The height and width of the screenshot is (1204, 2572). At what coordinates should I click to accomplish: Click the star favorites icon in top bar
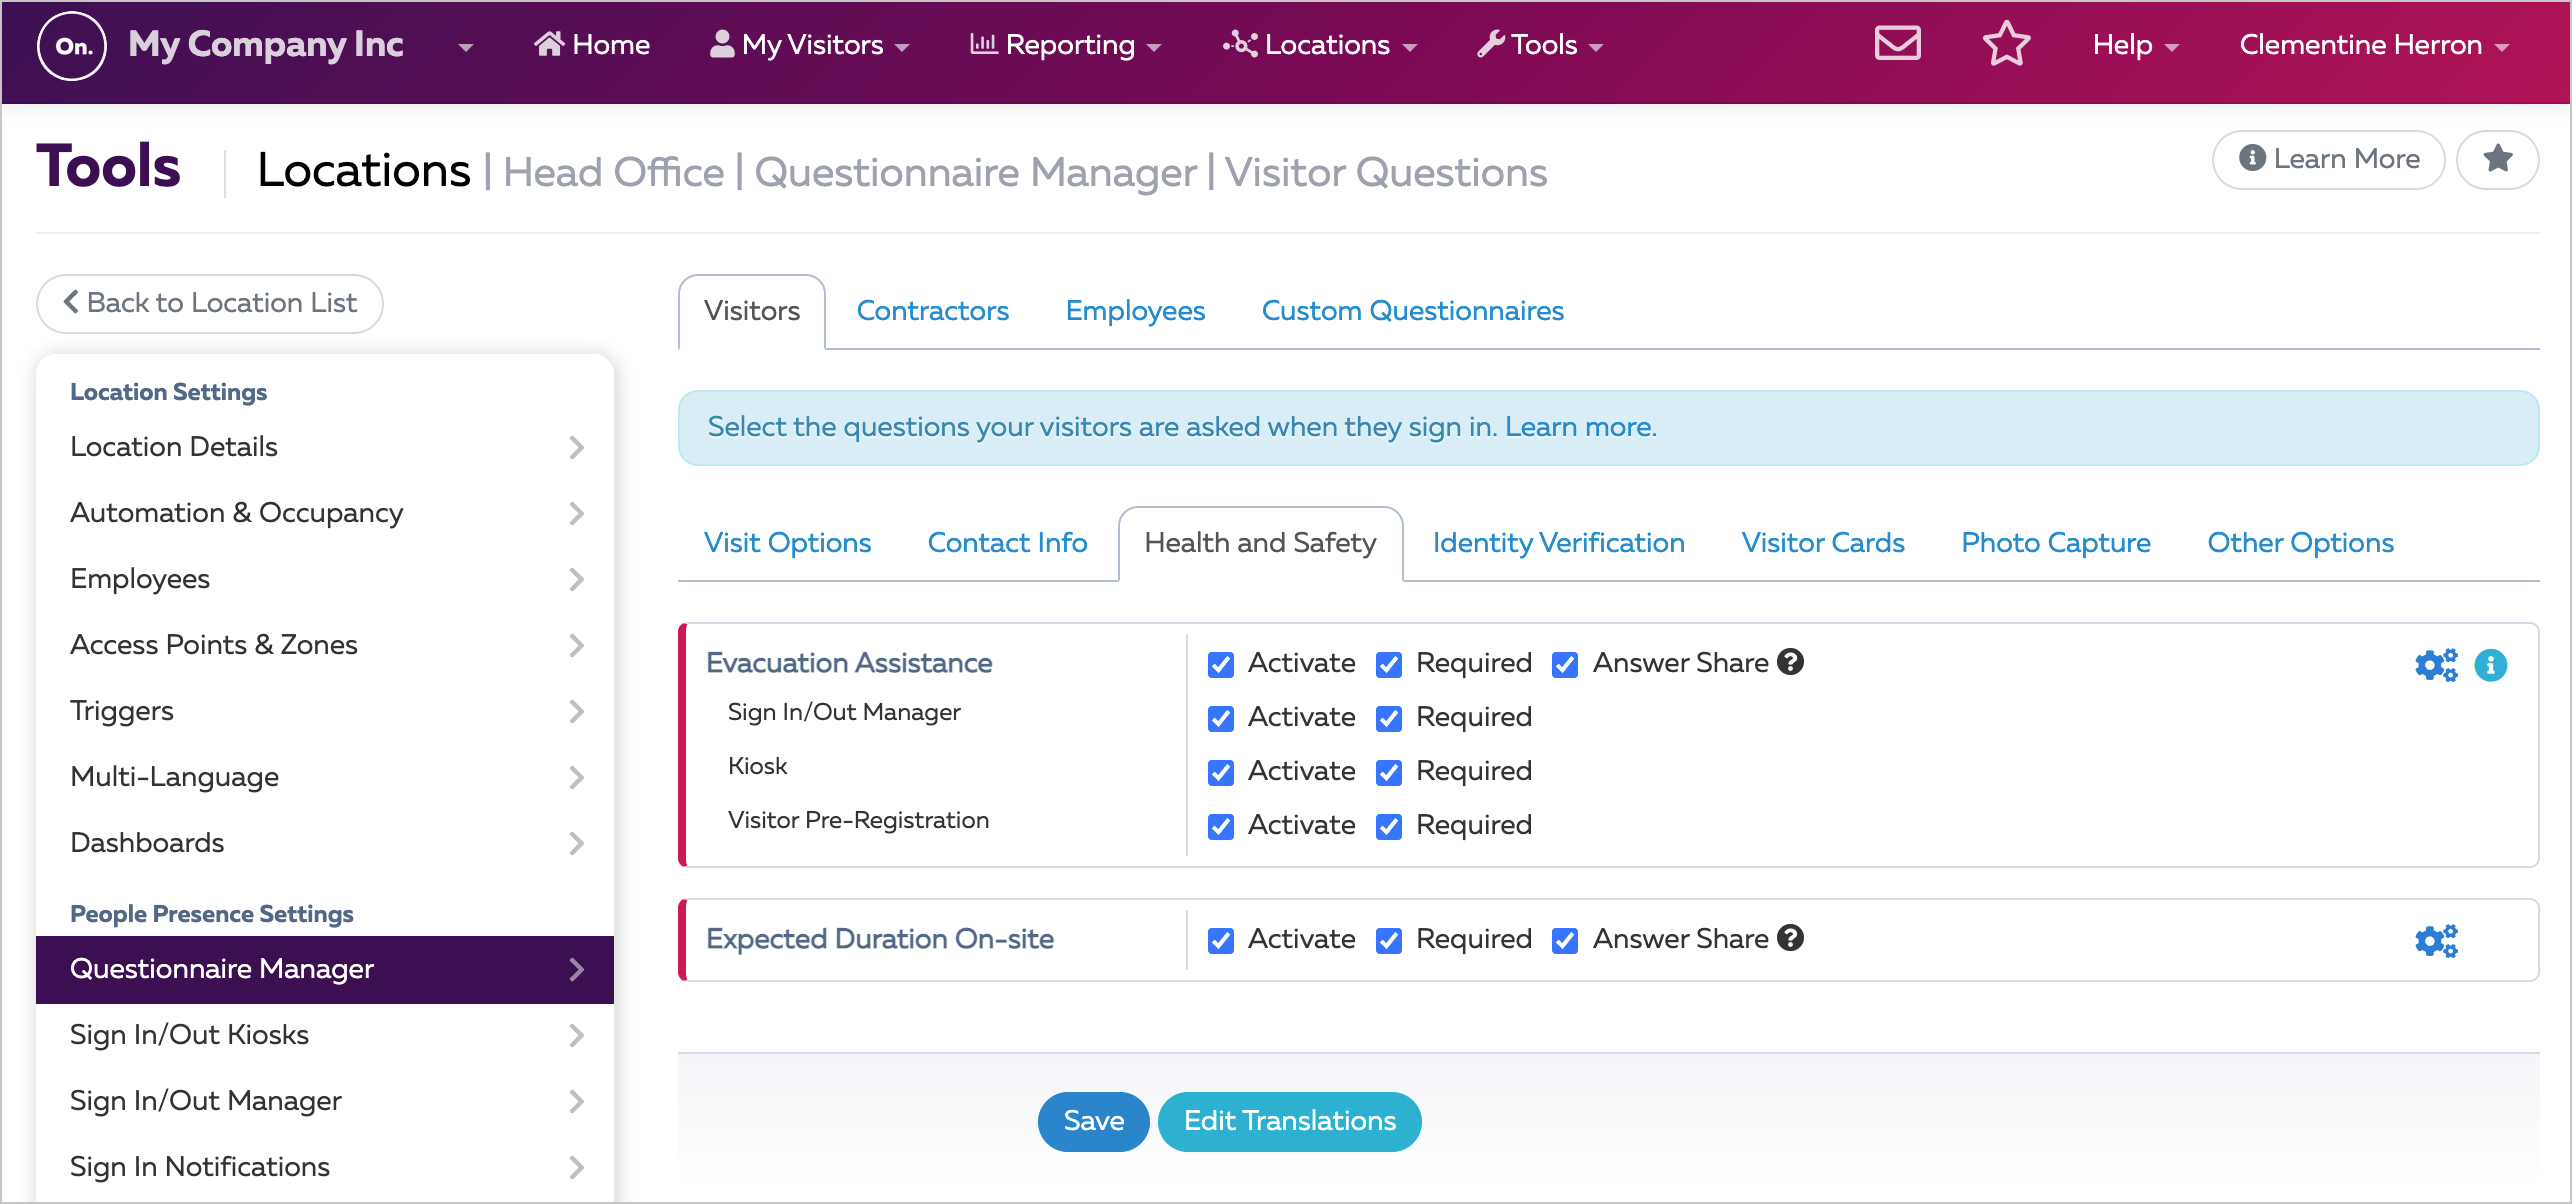pos(2007,43)
